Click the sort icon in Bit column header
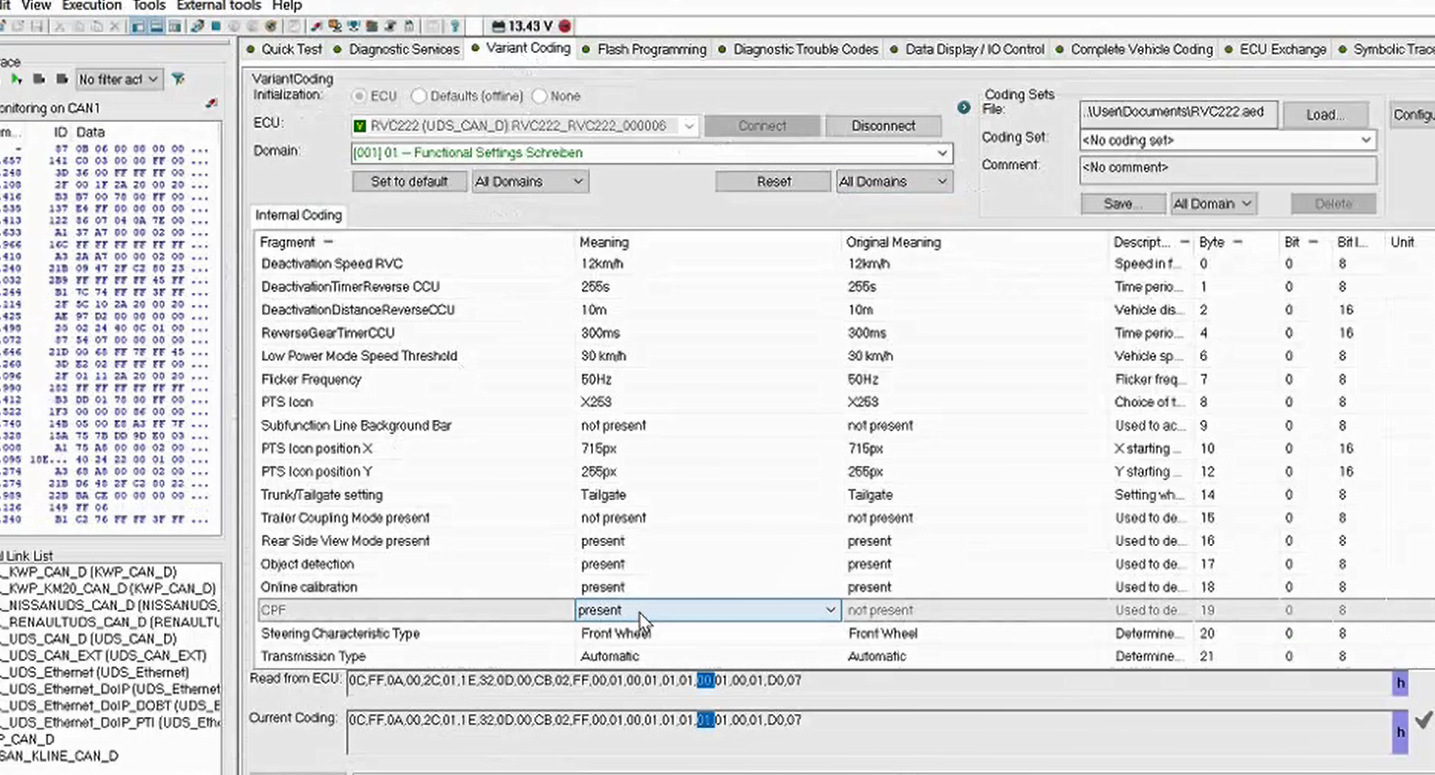The image size is (1435, 775). 1313,242
